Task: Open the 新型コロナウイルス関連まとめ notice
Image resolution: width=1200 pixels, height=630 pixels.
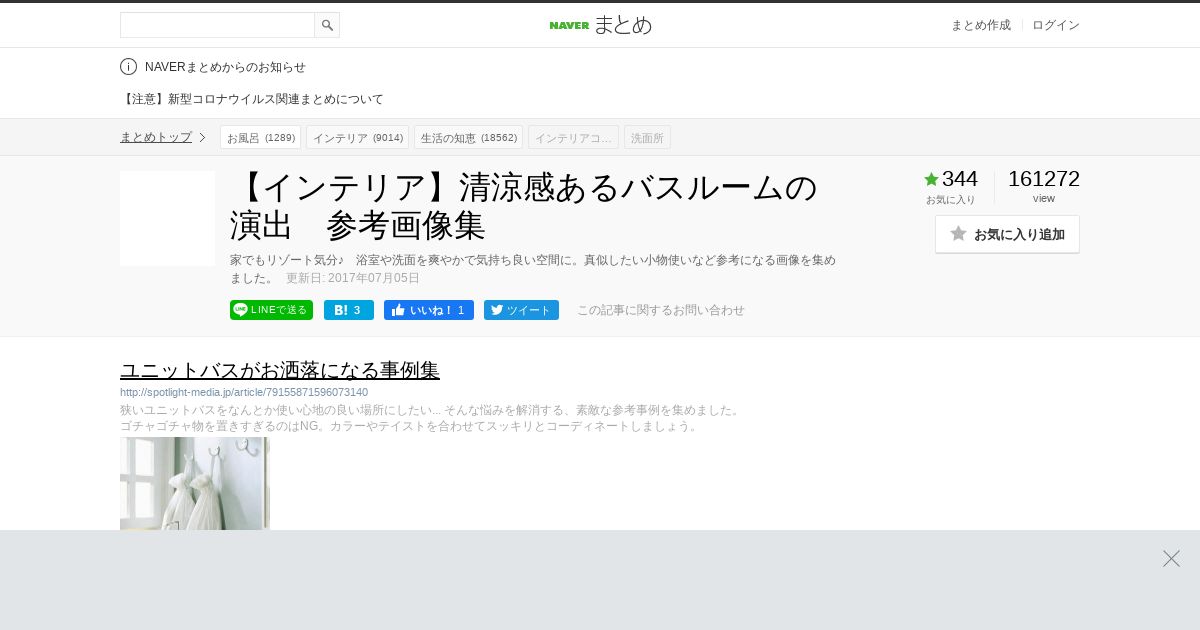Action: pos(252,99)
